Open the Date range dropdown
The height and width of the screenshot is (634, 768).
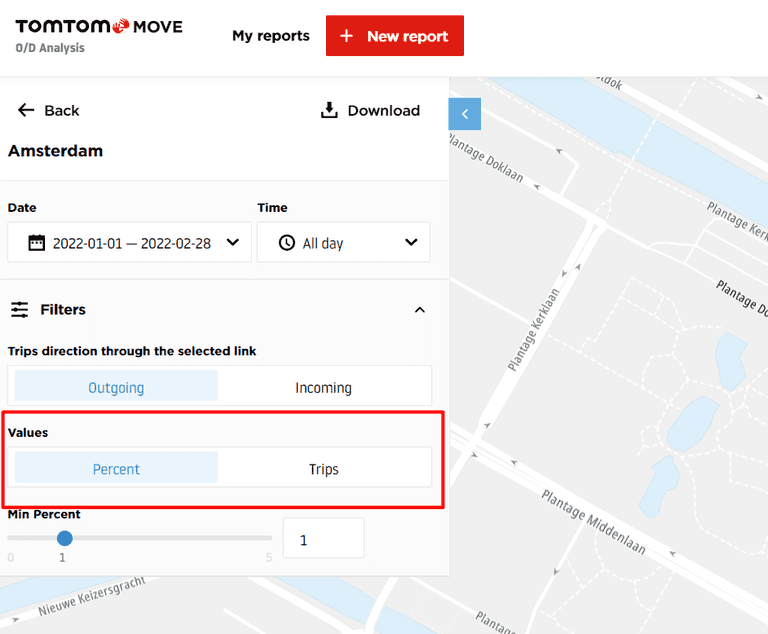tap(130, 243)
